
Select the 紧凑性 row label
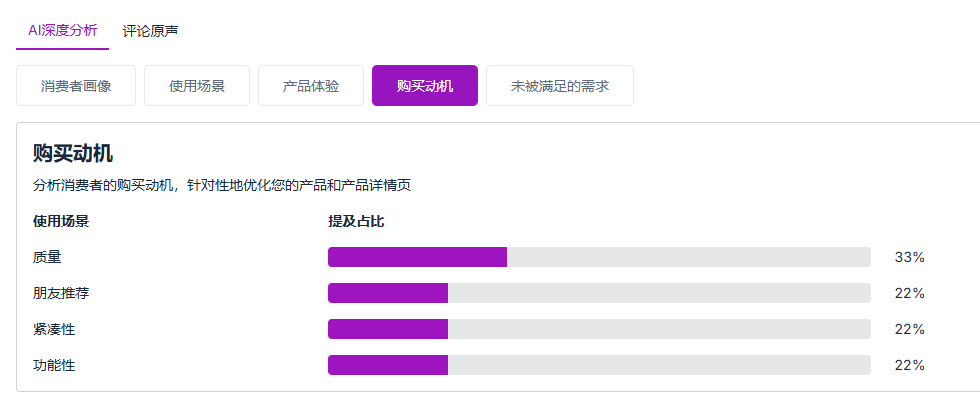[54, 329]
